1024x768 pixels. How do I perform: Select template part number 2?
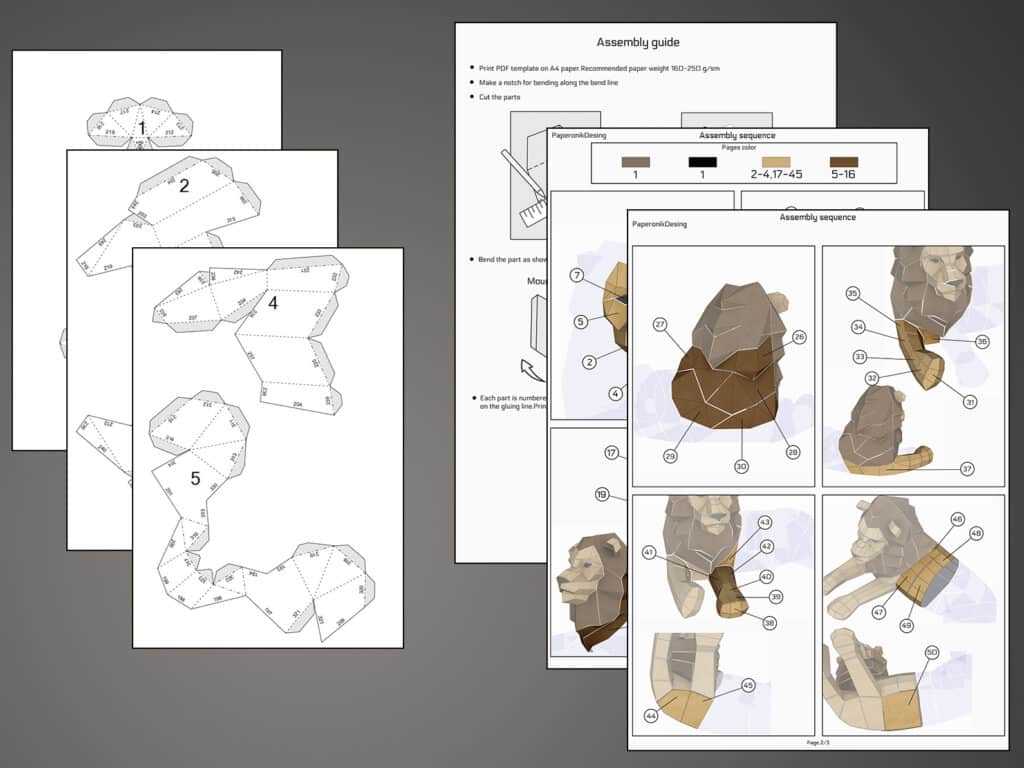point(184,186)
